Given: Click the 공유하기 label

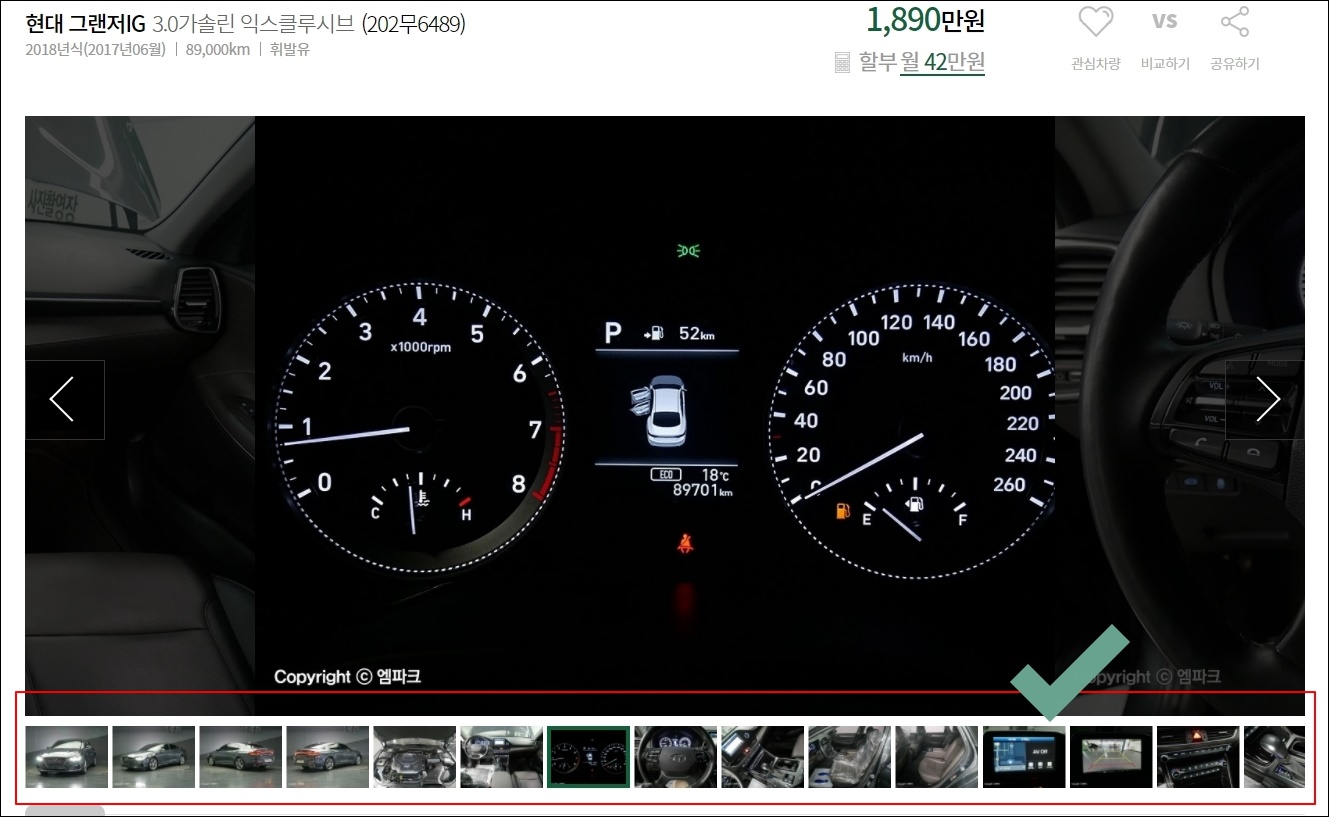Looking at the screenshot, I should pyautogui.click(x=1235, y=64).
